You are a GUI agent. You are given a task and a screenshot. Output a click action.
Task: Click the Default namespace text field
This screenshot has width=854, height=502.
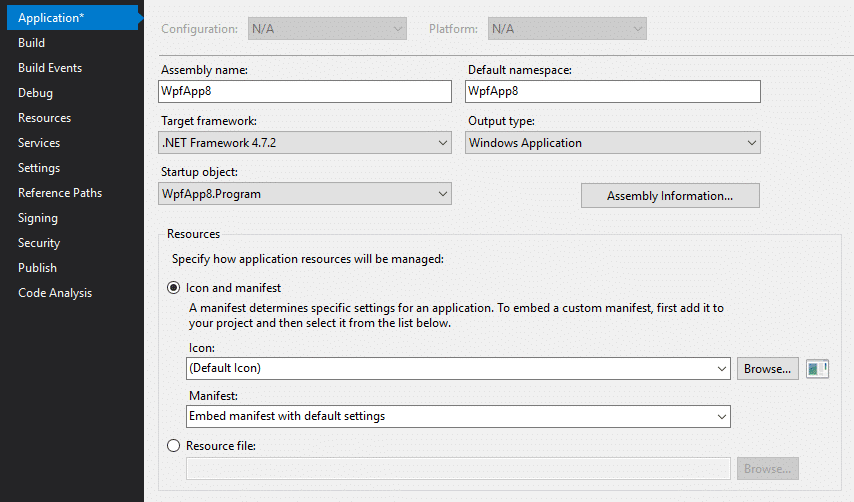click(x=613, y=91)
